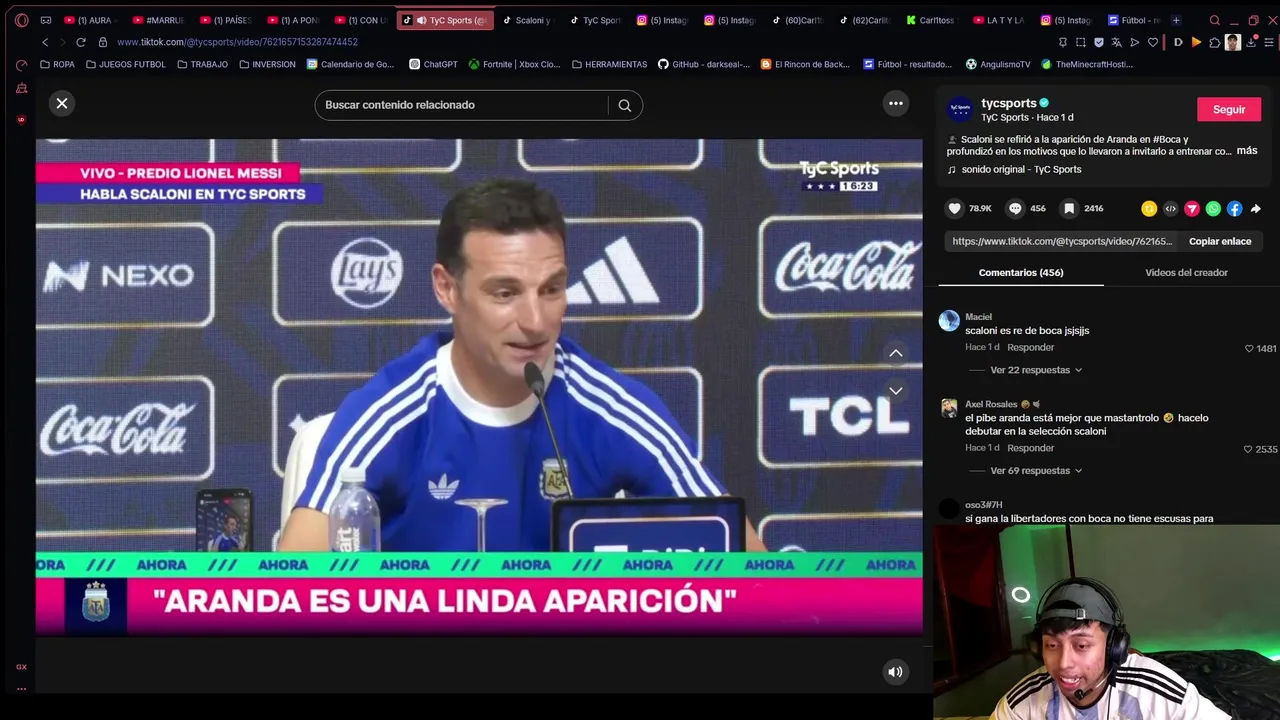1280x720 pixels.
Task: Open comments via the speech bubble icon
Action: (x=1015, y=208)
